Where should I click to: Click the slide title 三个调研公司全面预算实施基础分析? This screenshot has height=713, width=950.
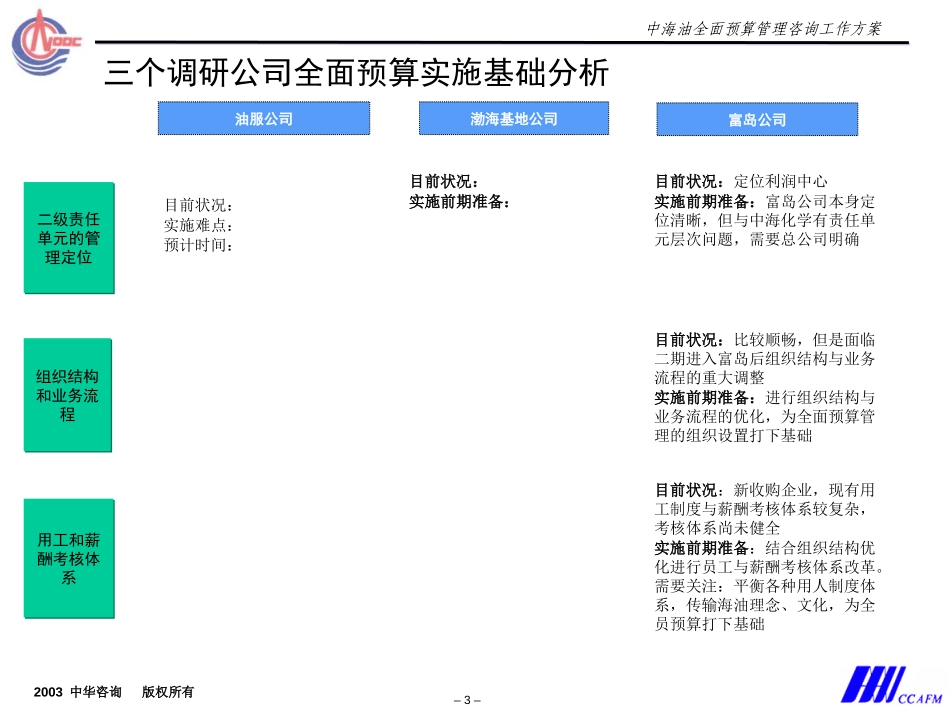[356, 73]
